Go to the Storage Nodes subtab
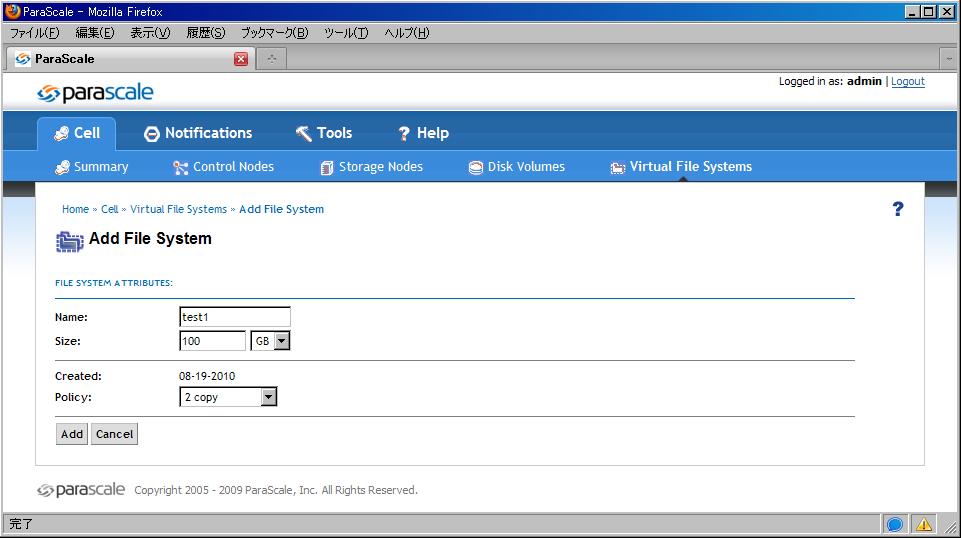Image resolution: width=961 pixels, height=538 pixels. pyautogui.click(x=371, y=167)
